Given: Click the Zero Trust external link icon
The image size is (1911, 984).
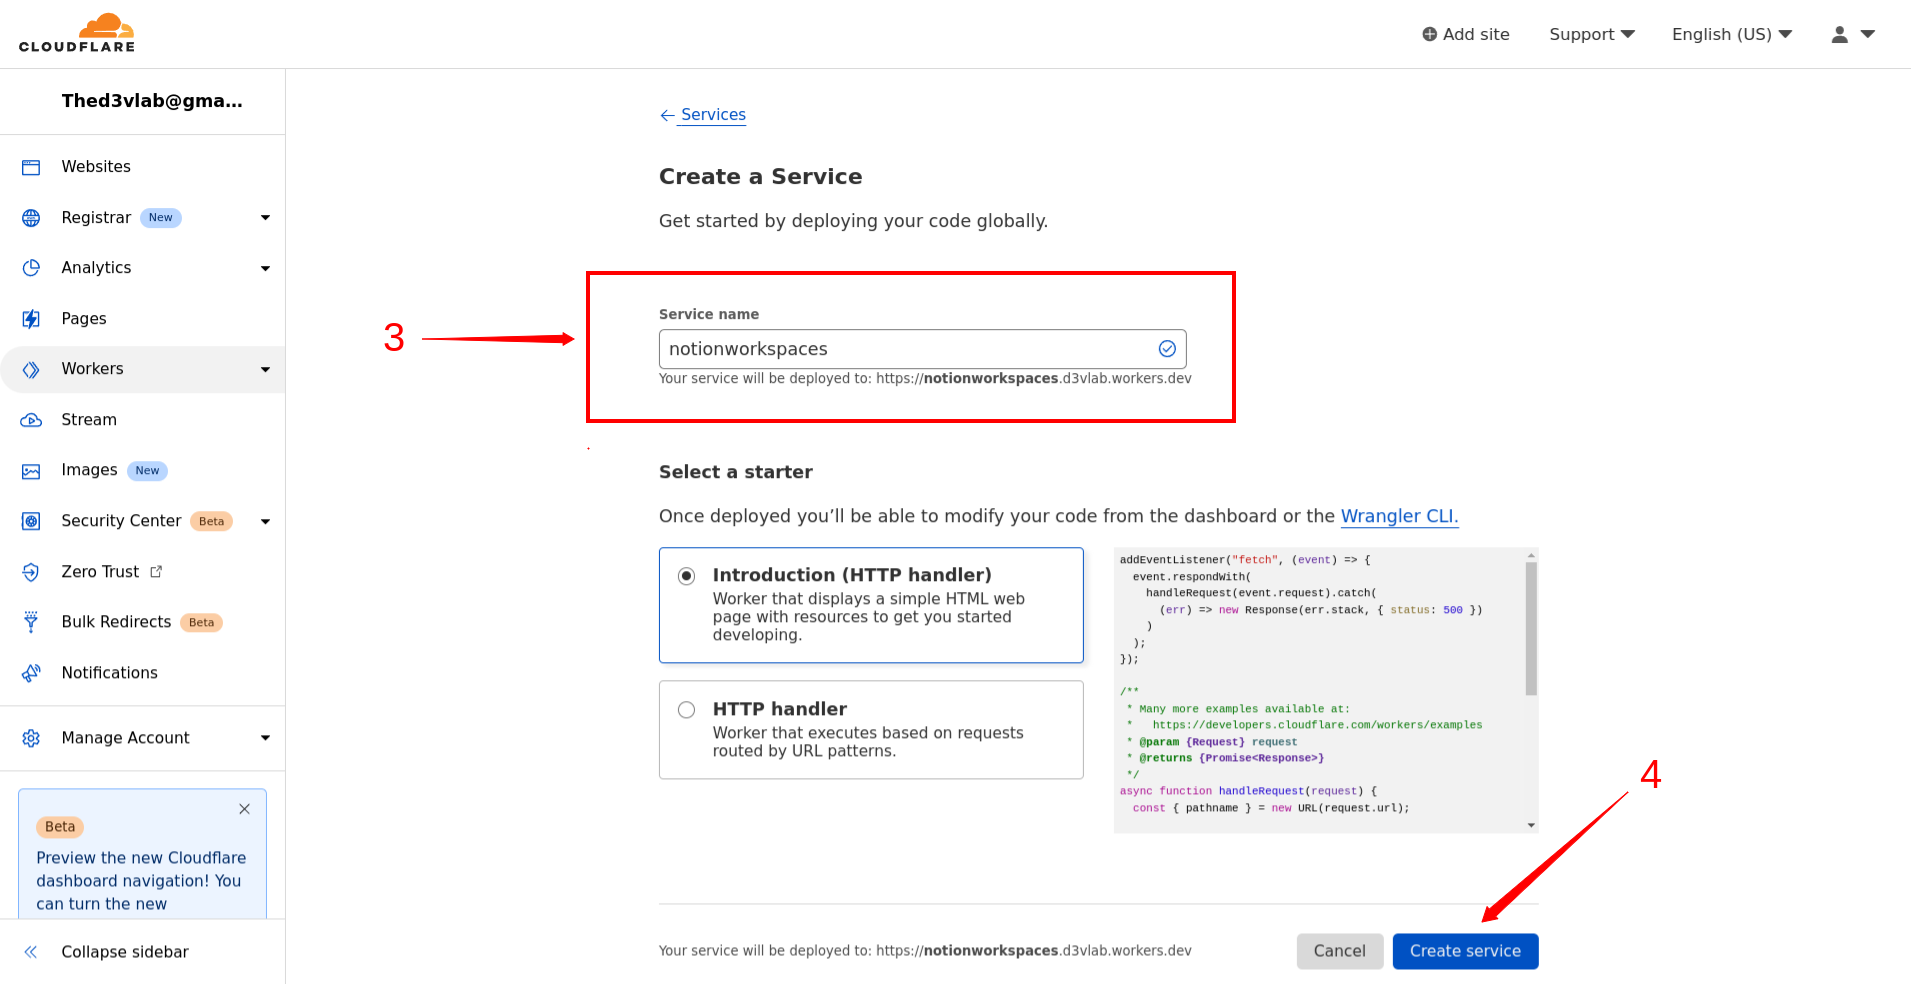Looking at the screenshot, I should [x=156, y=572].
